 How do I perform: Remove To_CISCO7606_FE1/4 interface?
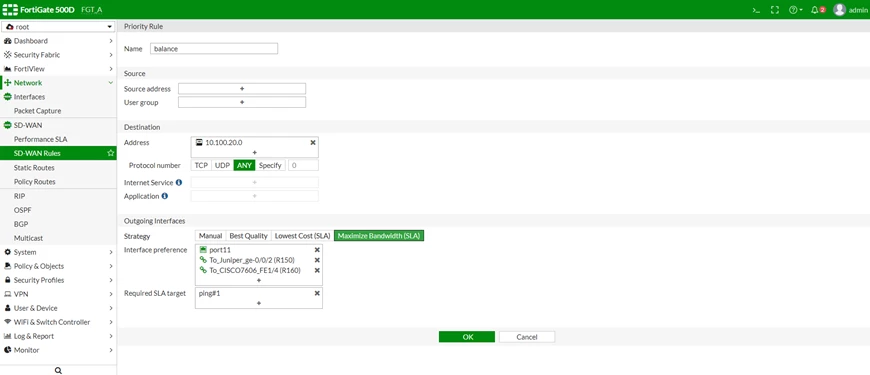[317, 270]
